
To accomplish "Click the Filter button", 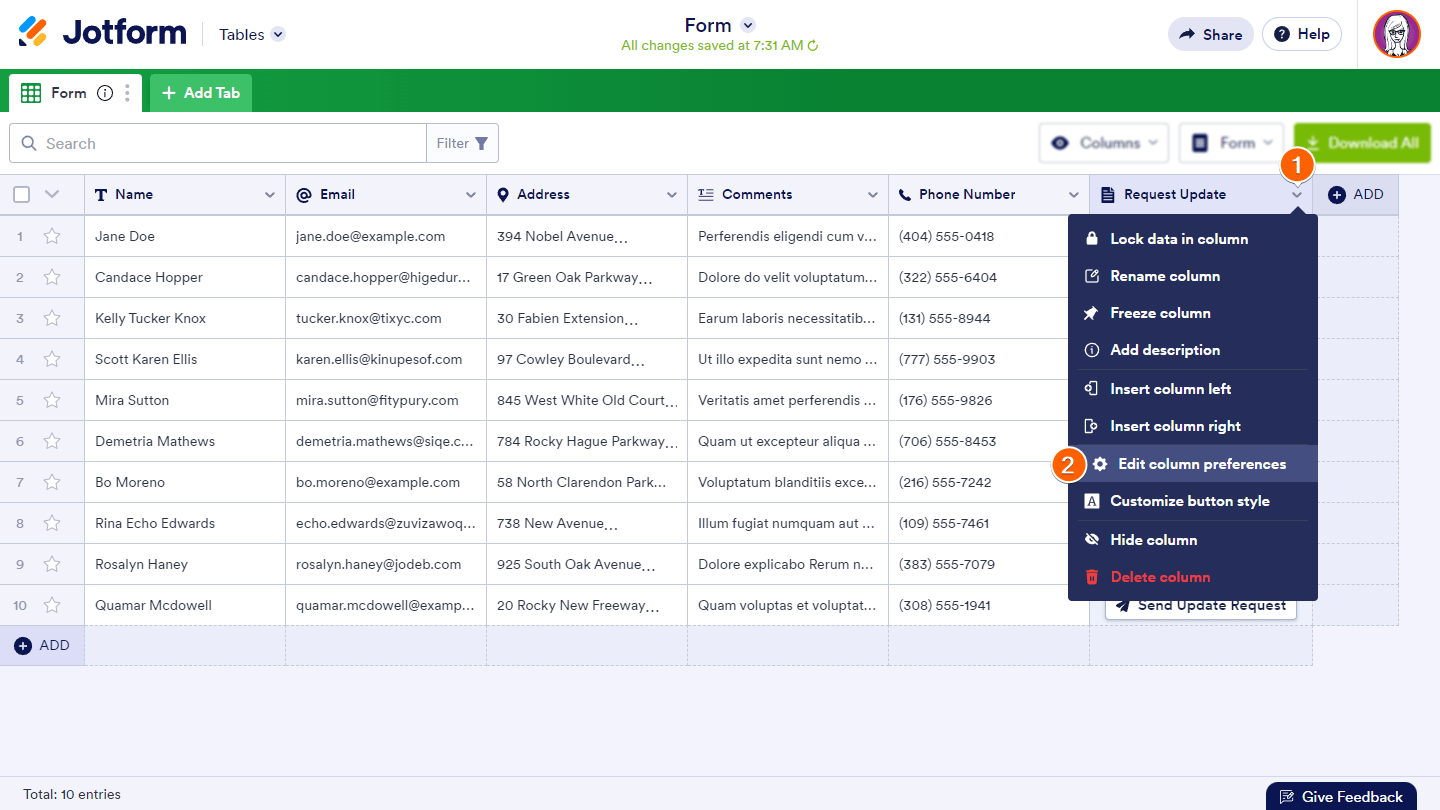I will [x=463, y=143].
